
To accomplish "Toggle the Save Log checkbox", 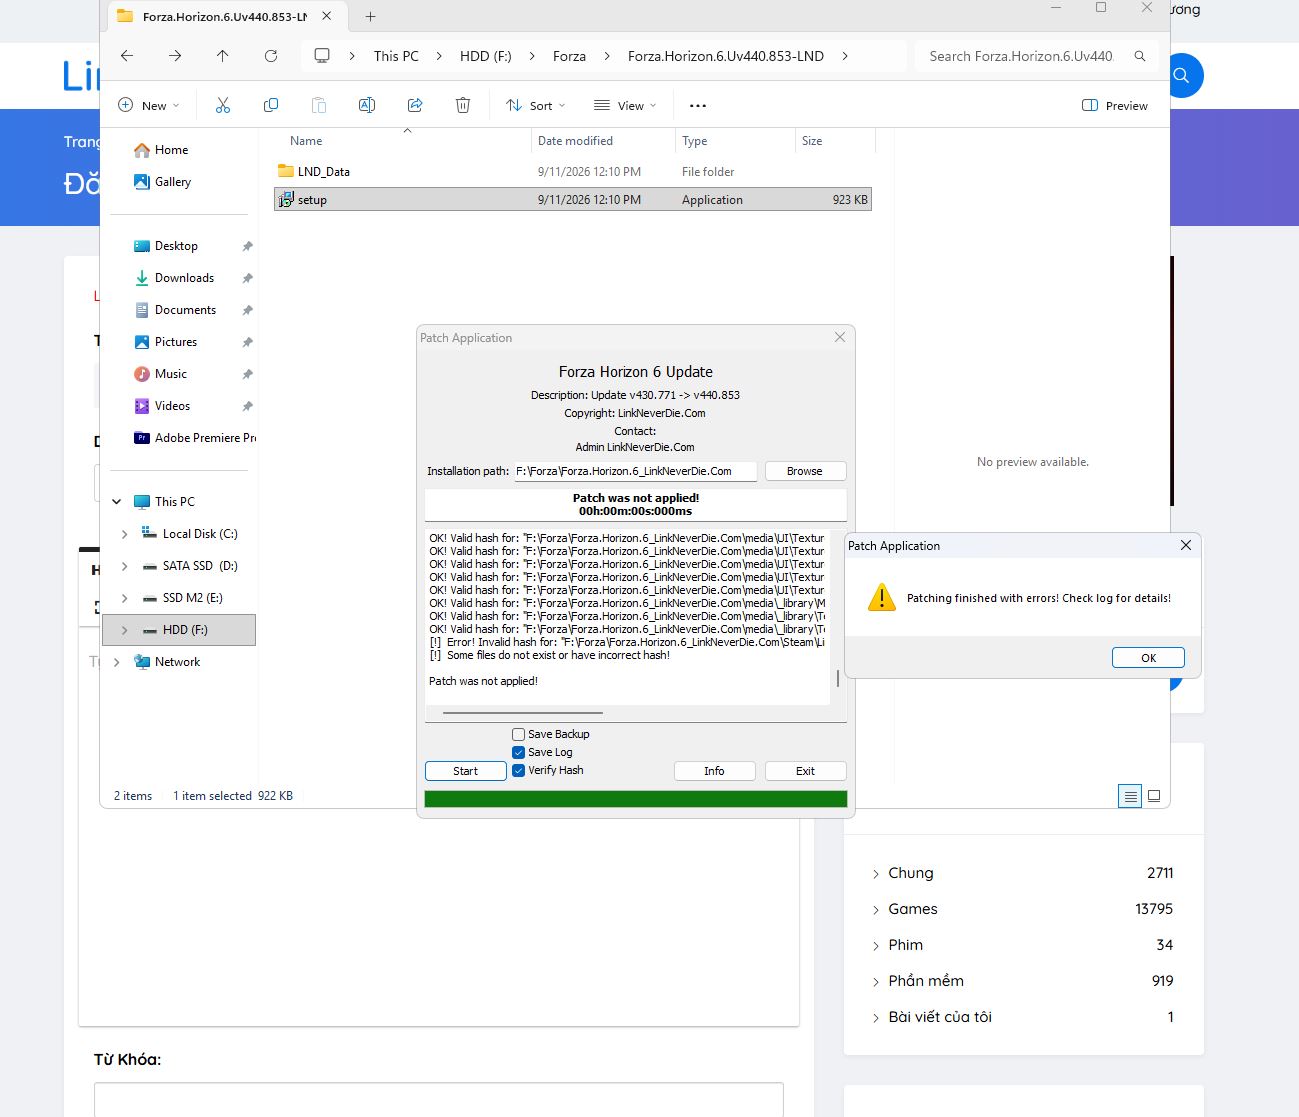I will pos(518,752).
